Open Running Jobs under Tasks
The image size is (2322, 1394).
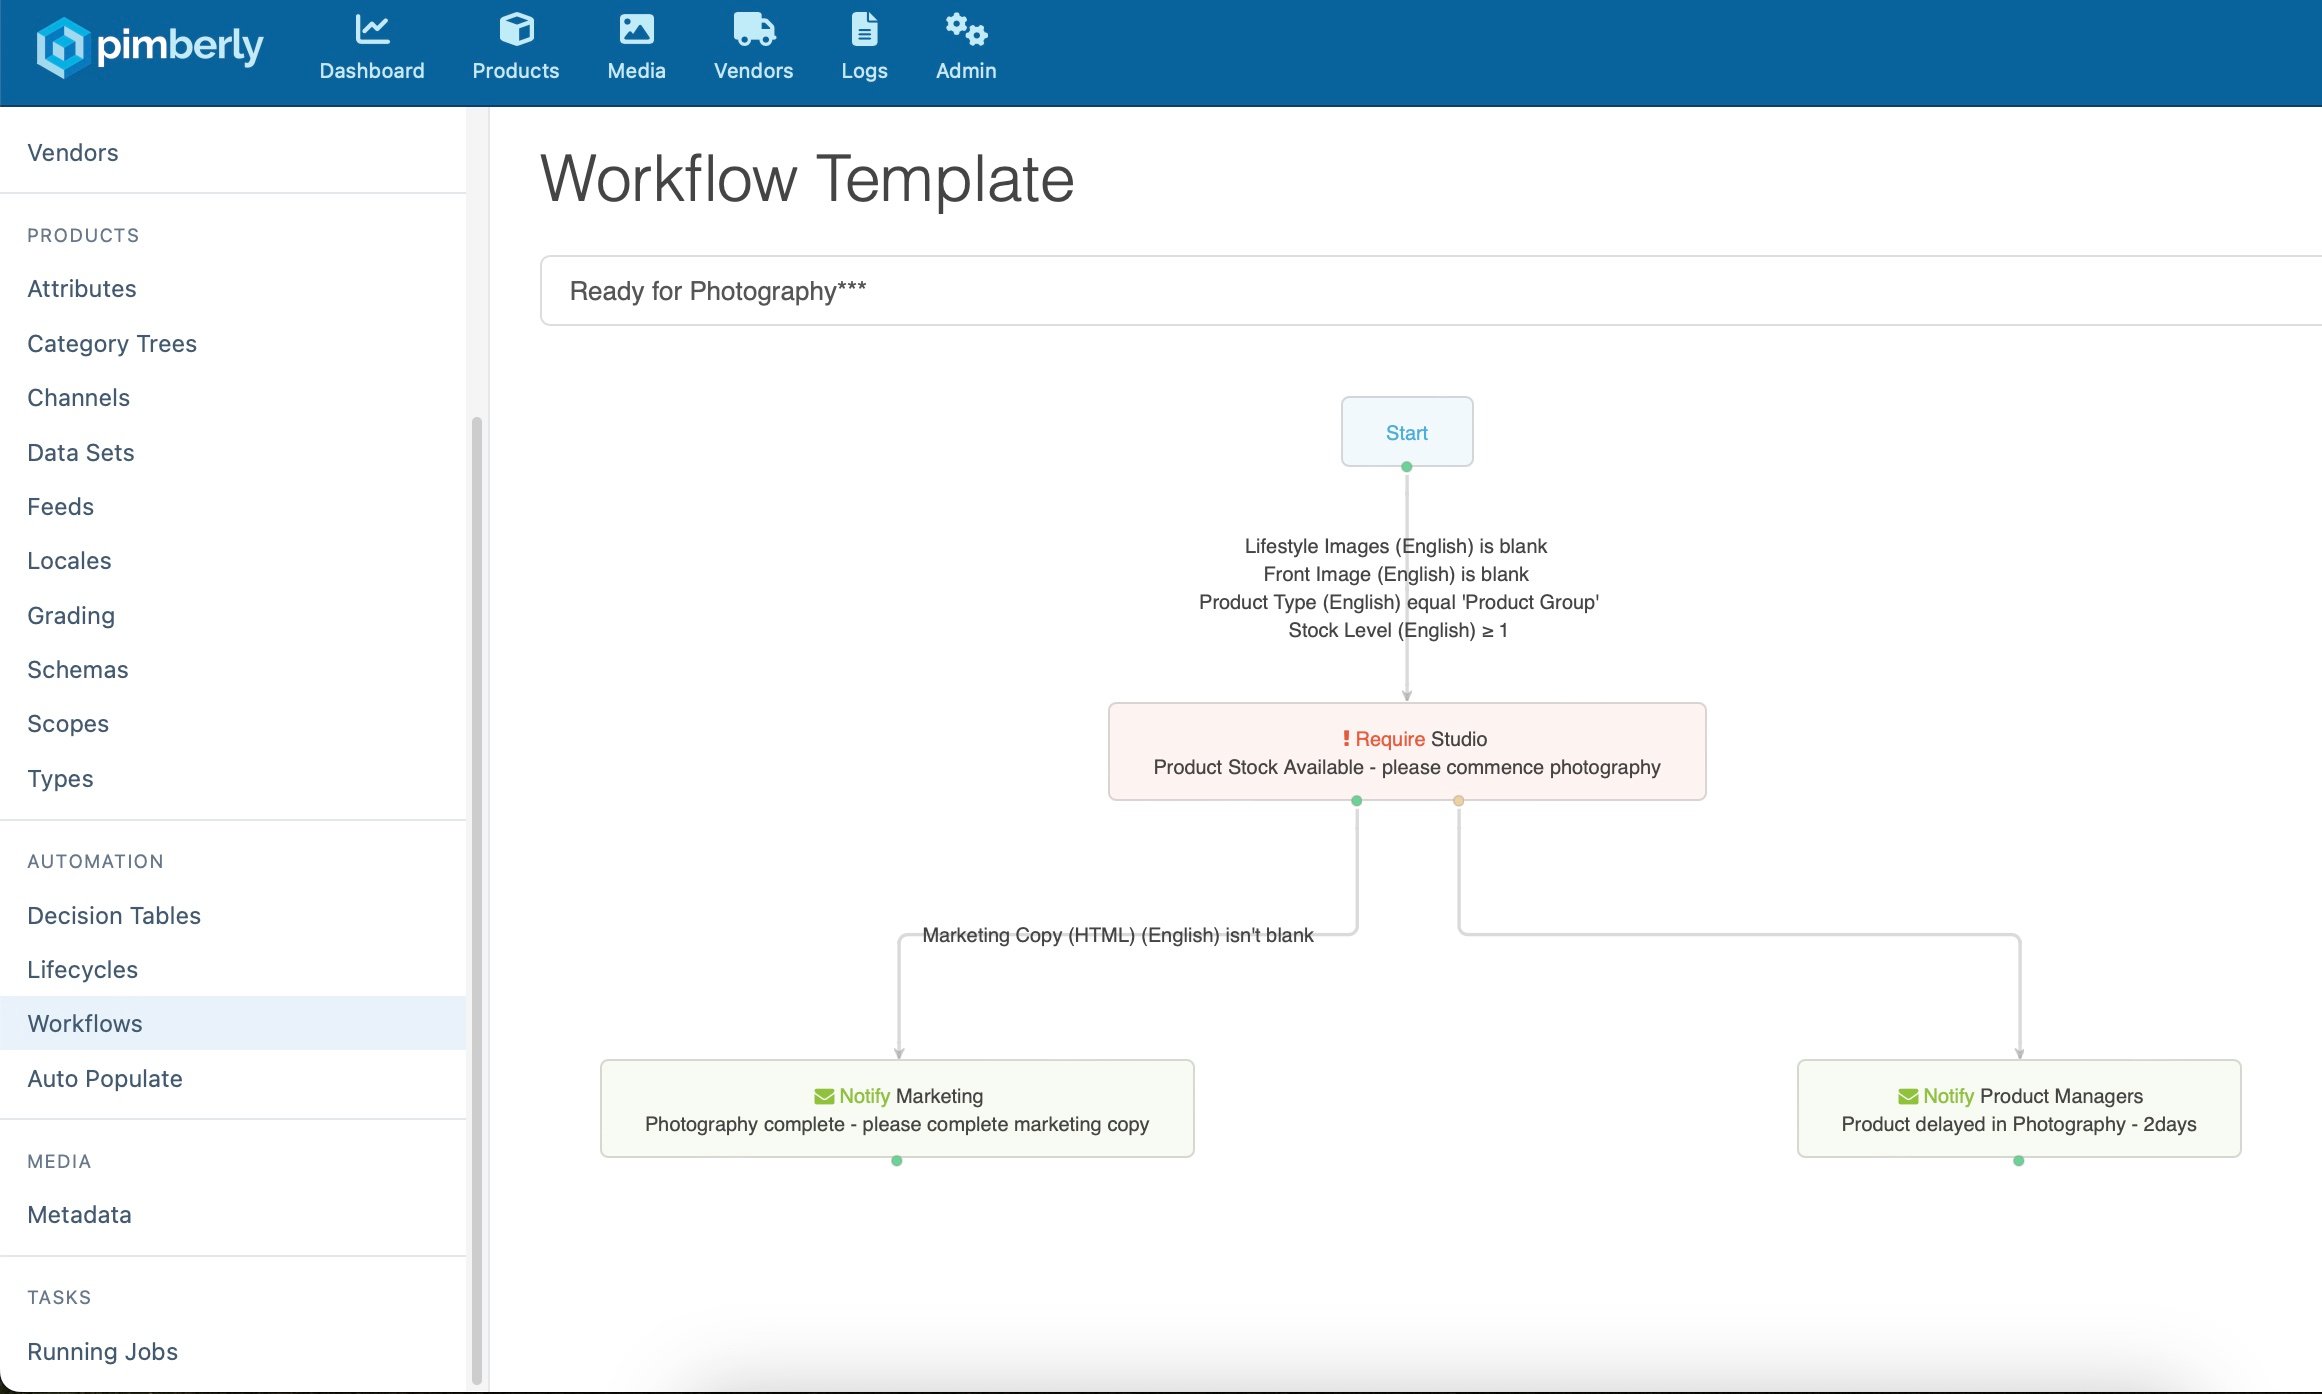(102, 1351)
